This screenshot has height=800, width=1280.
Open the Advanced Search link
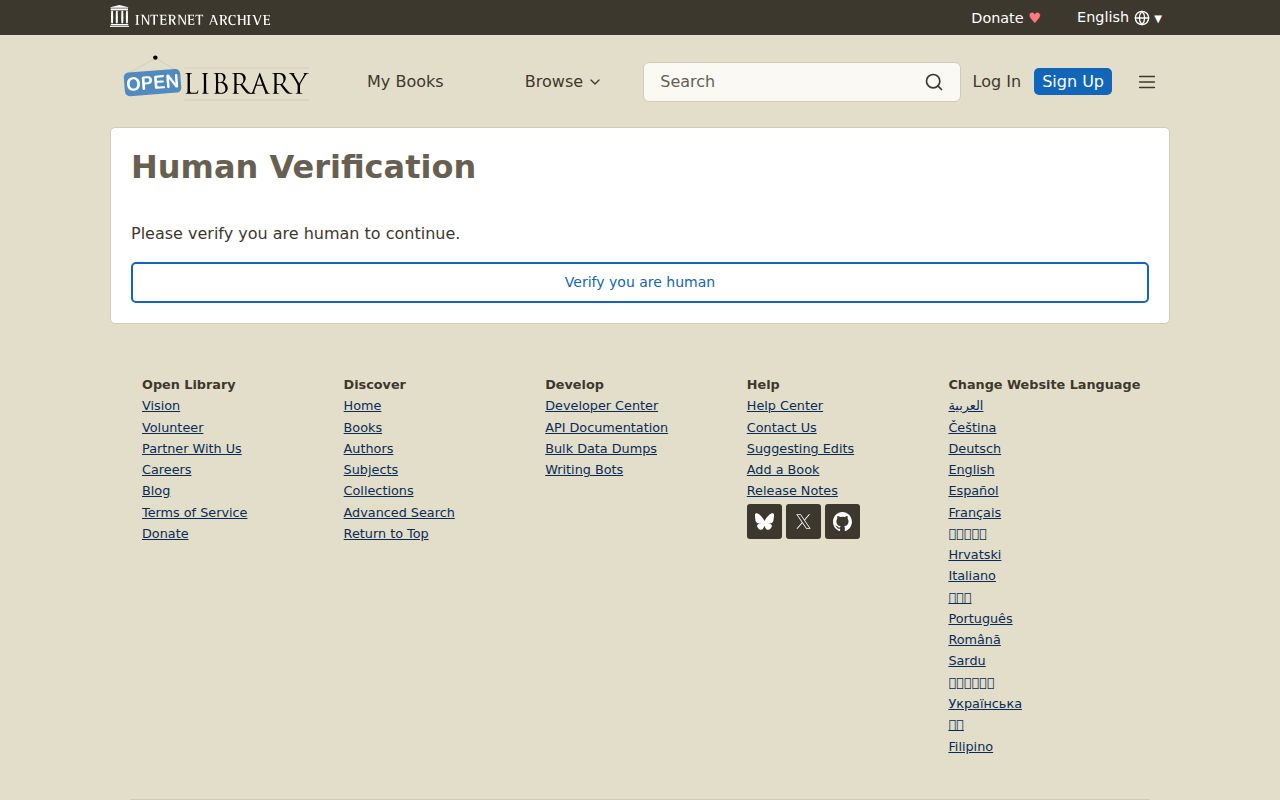(x=399, y=513)
